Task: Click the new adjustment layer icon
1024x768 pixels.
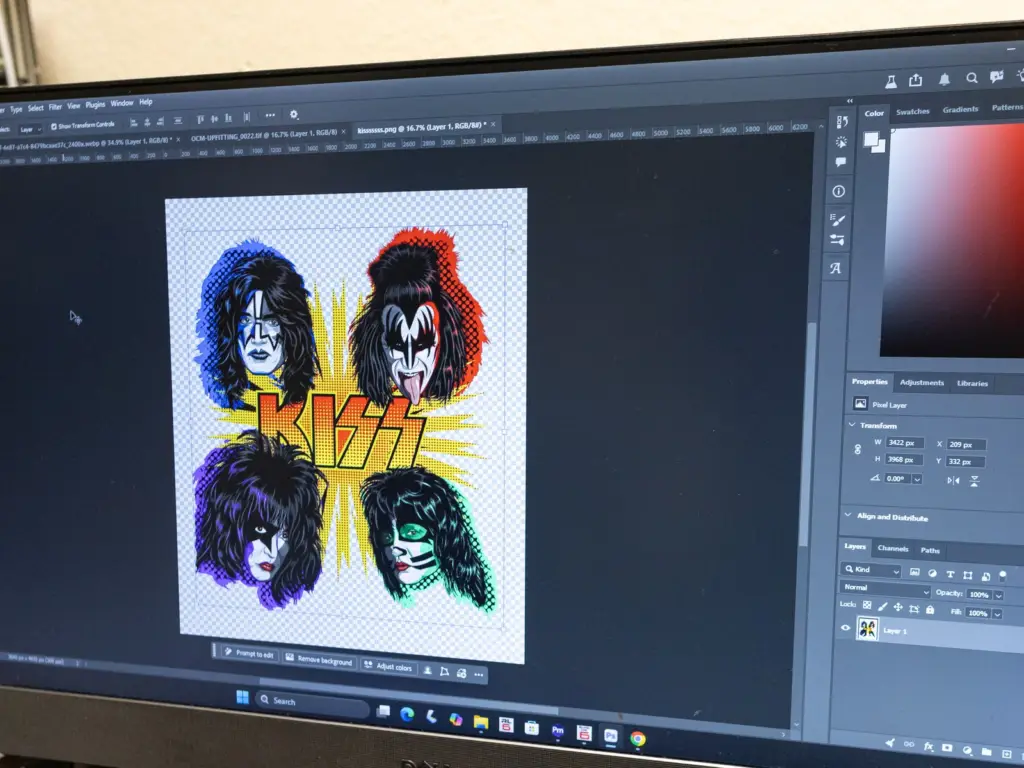Action: (x=967, y=750)
